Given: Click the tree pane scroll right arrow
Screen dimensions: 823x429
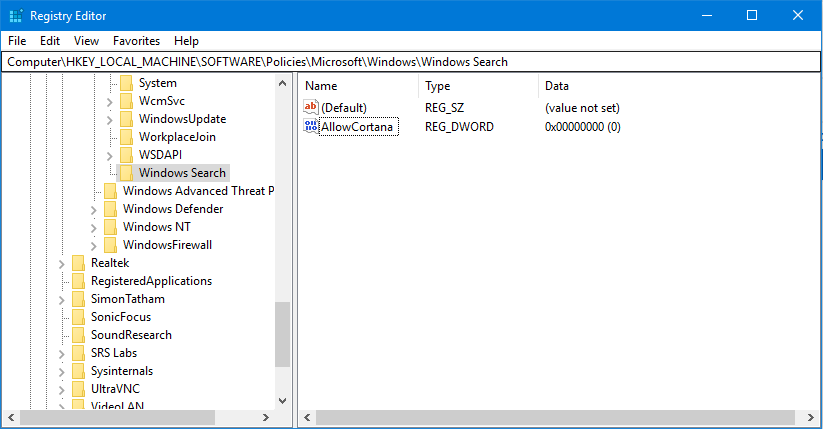Looking at the screenshot, I should coord(266,418).
